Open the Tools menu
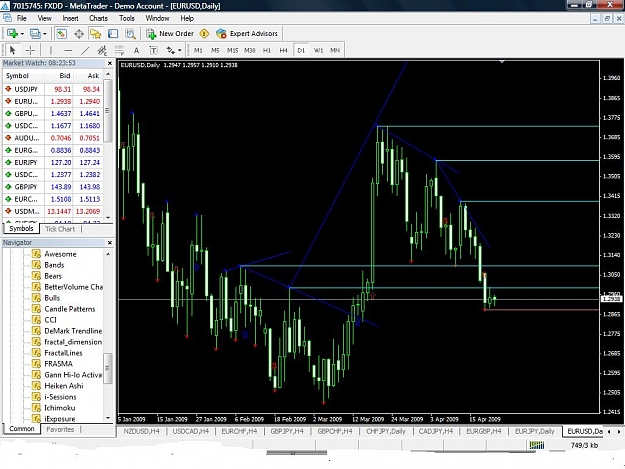This screenshot has height=469, width=625. pyautogui.click(x=127, y=18)
